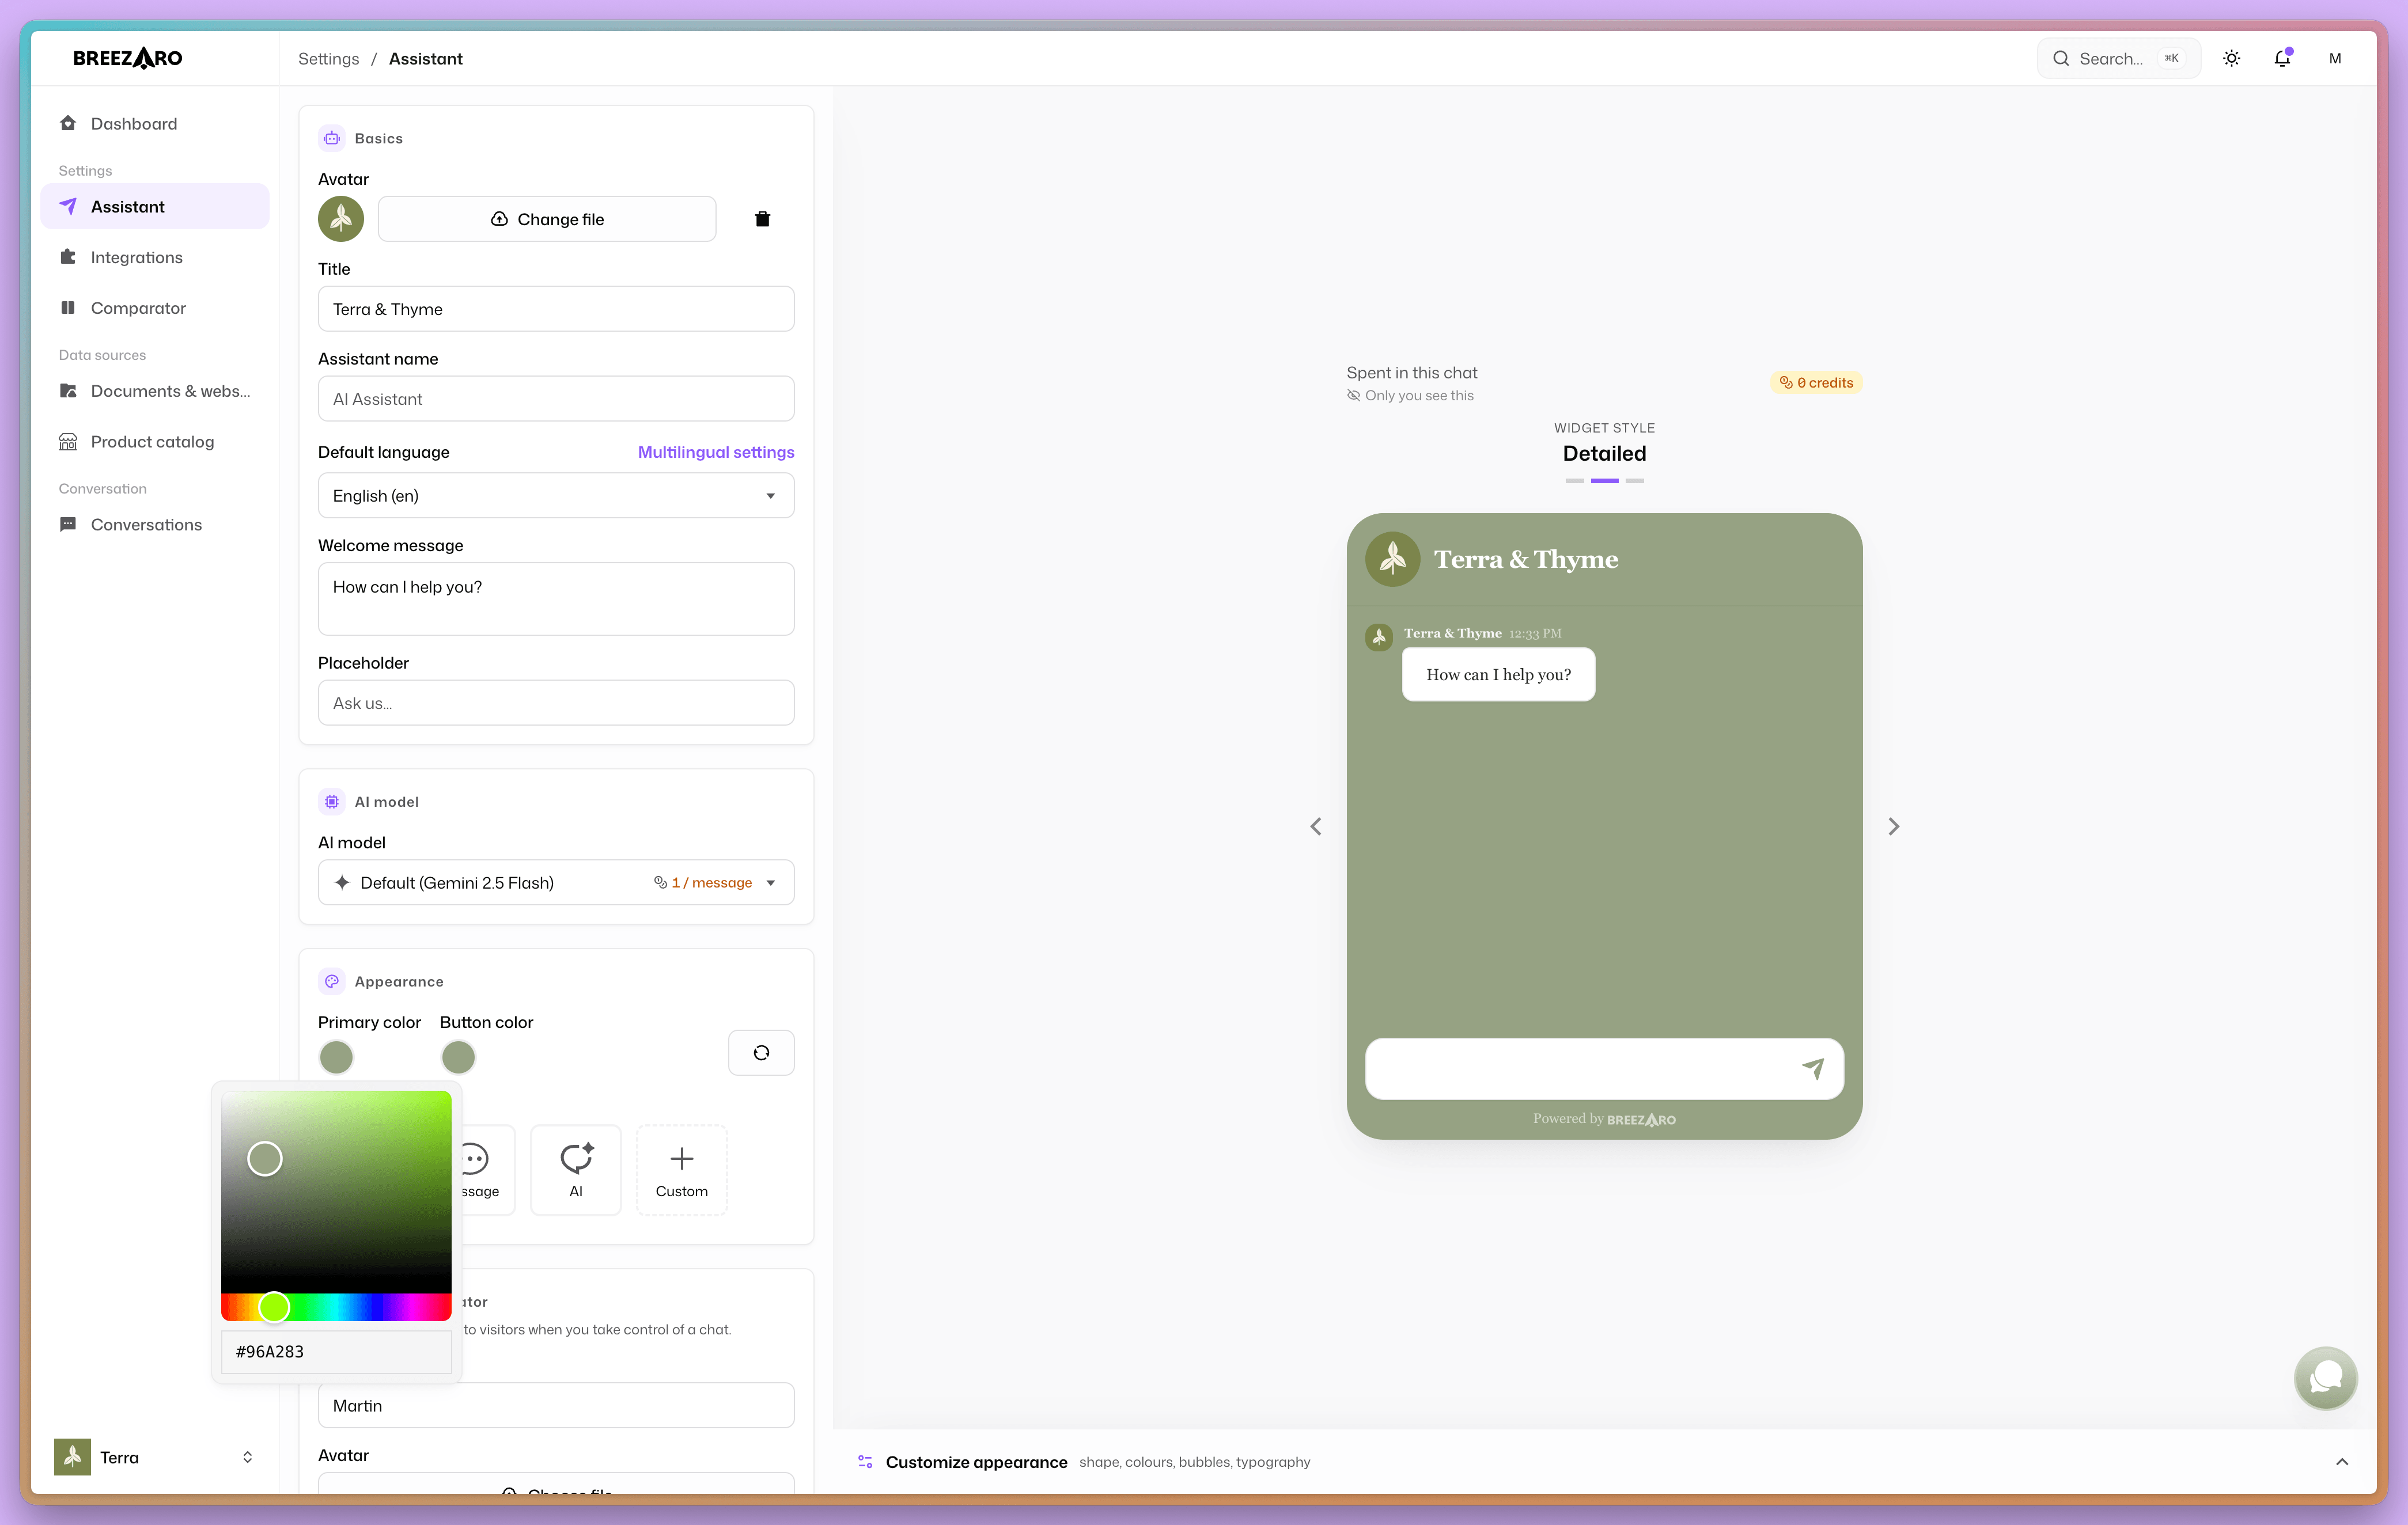This screenshot has height=1525, width=2408.
Task: Click the operator name field Martin
Action: (556, 1406)
